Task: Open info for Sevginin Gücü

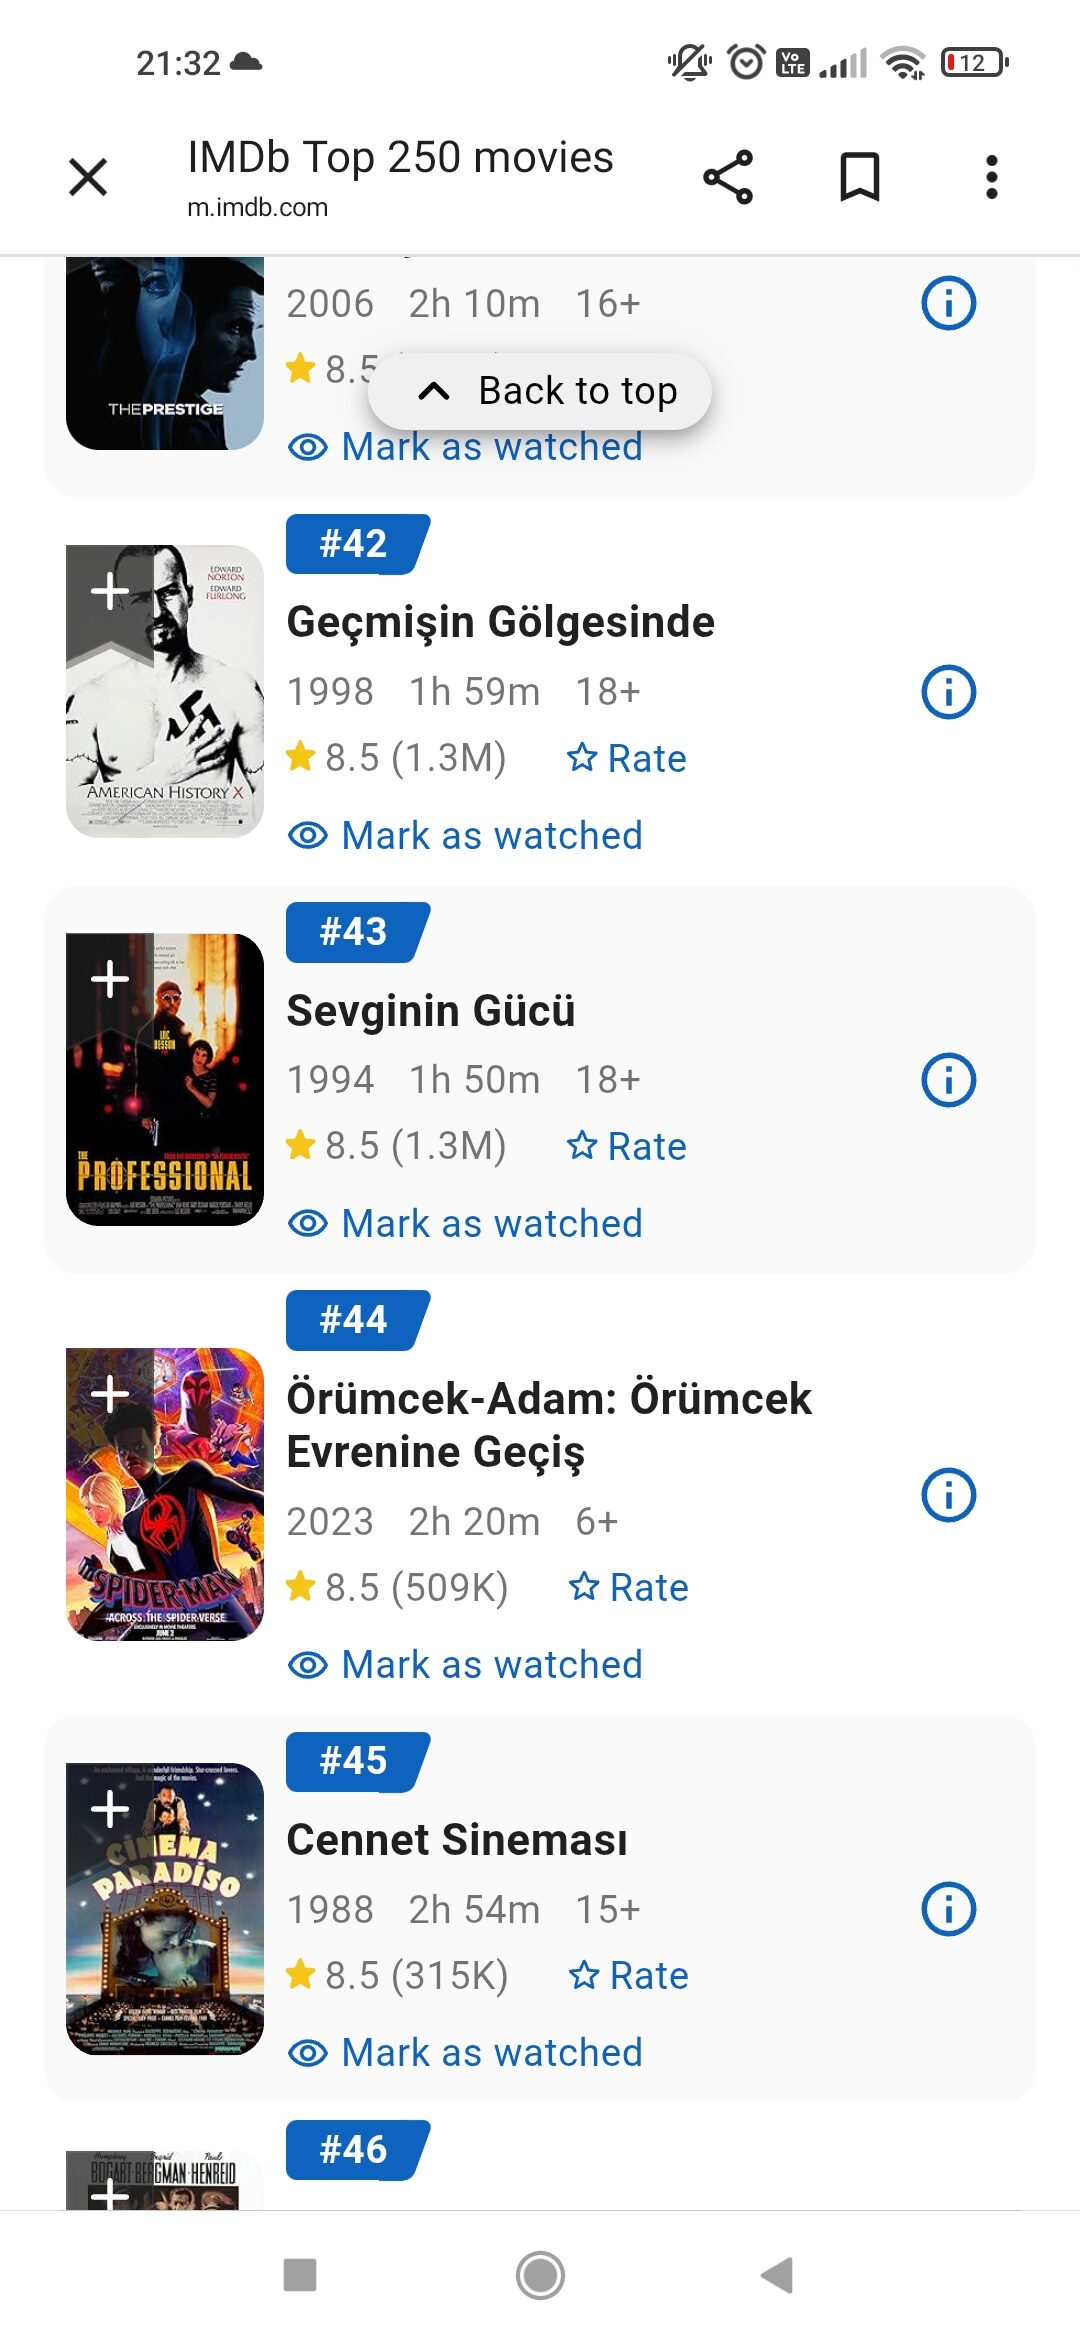Action: pos(948,1080)
